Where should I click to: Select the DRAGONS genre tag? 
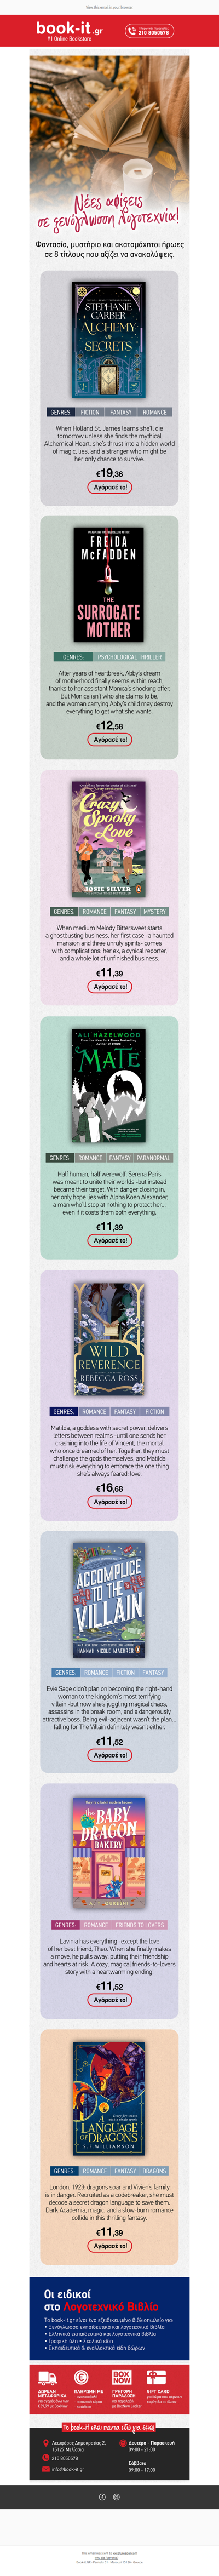coord(154,2171)
